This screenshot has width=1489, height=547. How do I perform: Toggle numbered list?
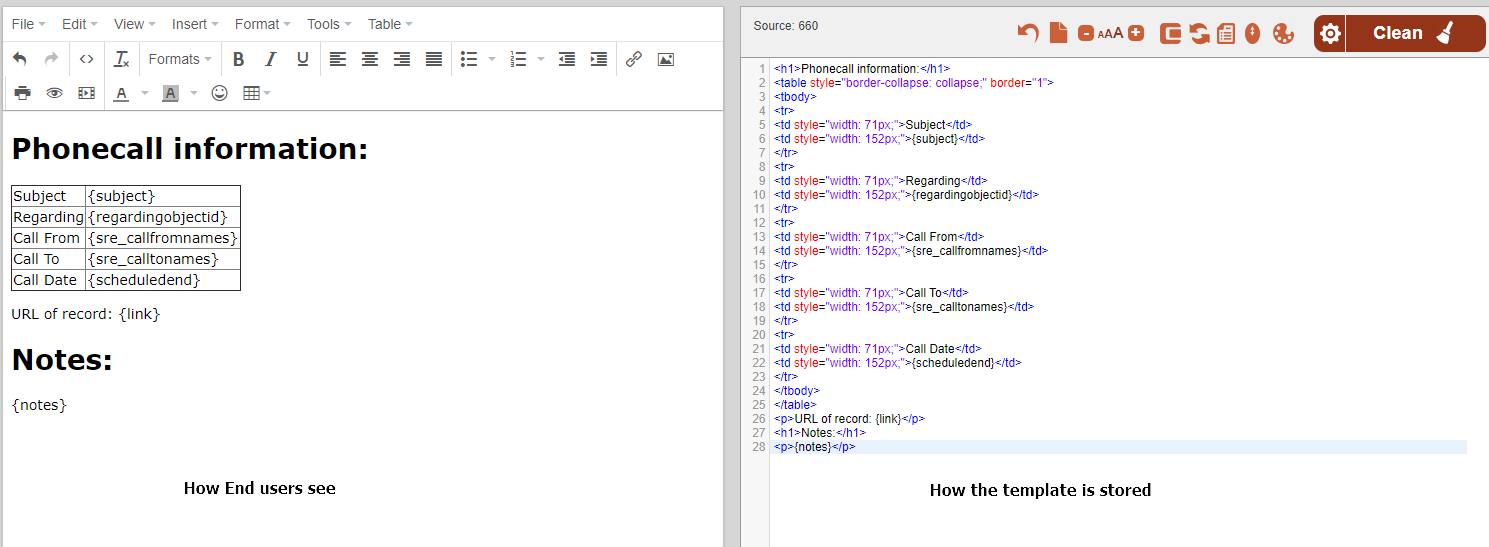pos(518,59)
